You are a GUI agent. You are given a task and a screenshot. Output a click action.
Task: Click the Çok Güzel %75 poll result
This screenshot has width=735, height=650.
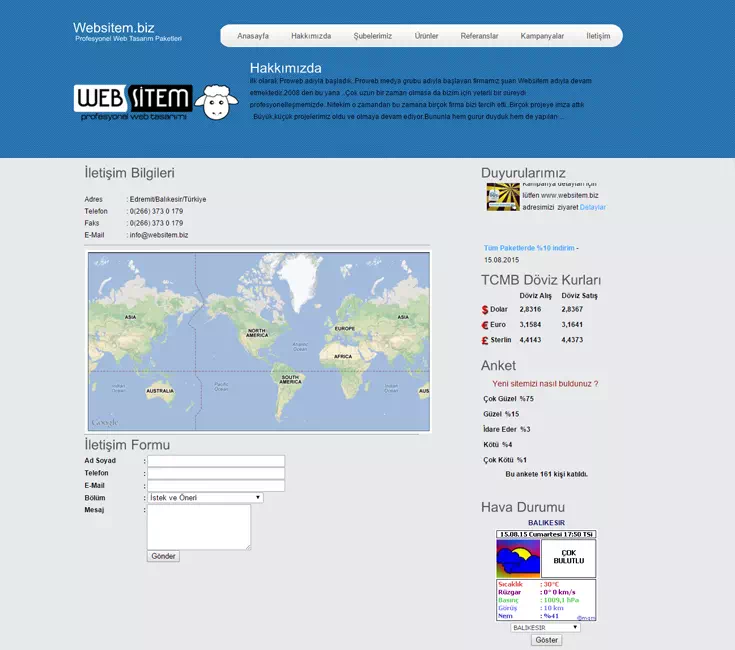[x=509, y=399]
